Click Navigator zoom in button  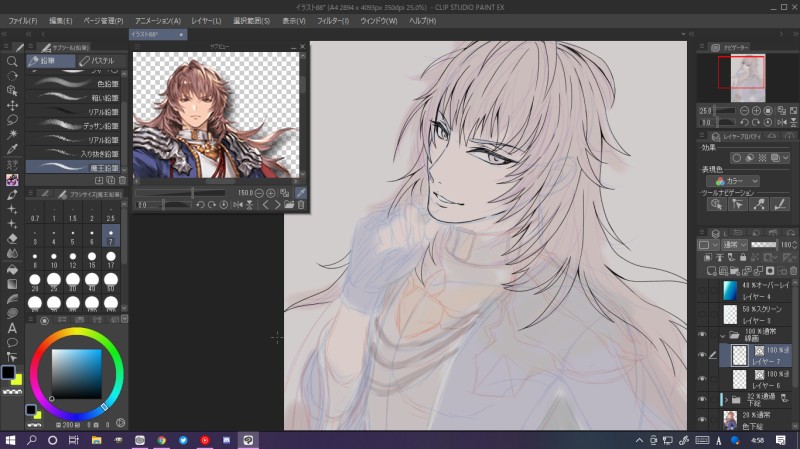pos(756,111)
